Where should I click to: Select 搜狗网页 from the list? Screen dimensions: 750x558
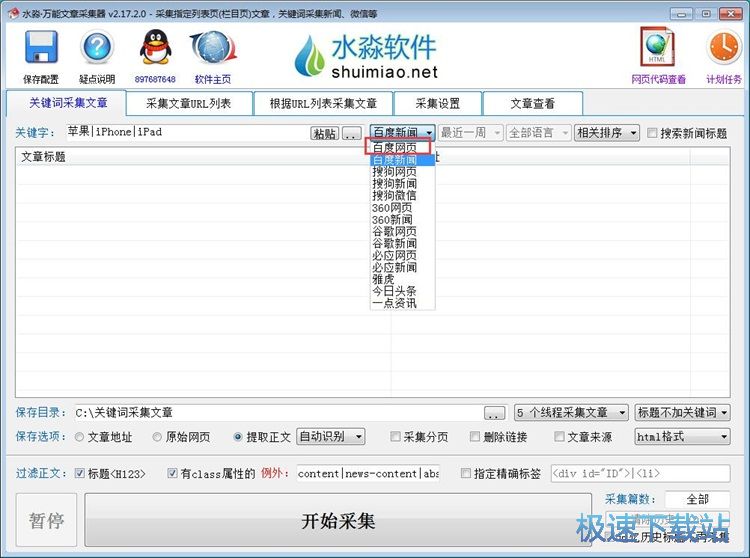click(x=403, y=172)
